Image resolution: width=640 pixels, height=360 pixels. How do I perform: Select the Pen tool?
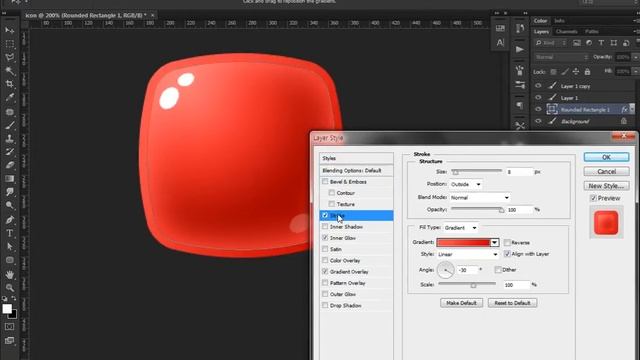coord(10,220)
